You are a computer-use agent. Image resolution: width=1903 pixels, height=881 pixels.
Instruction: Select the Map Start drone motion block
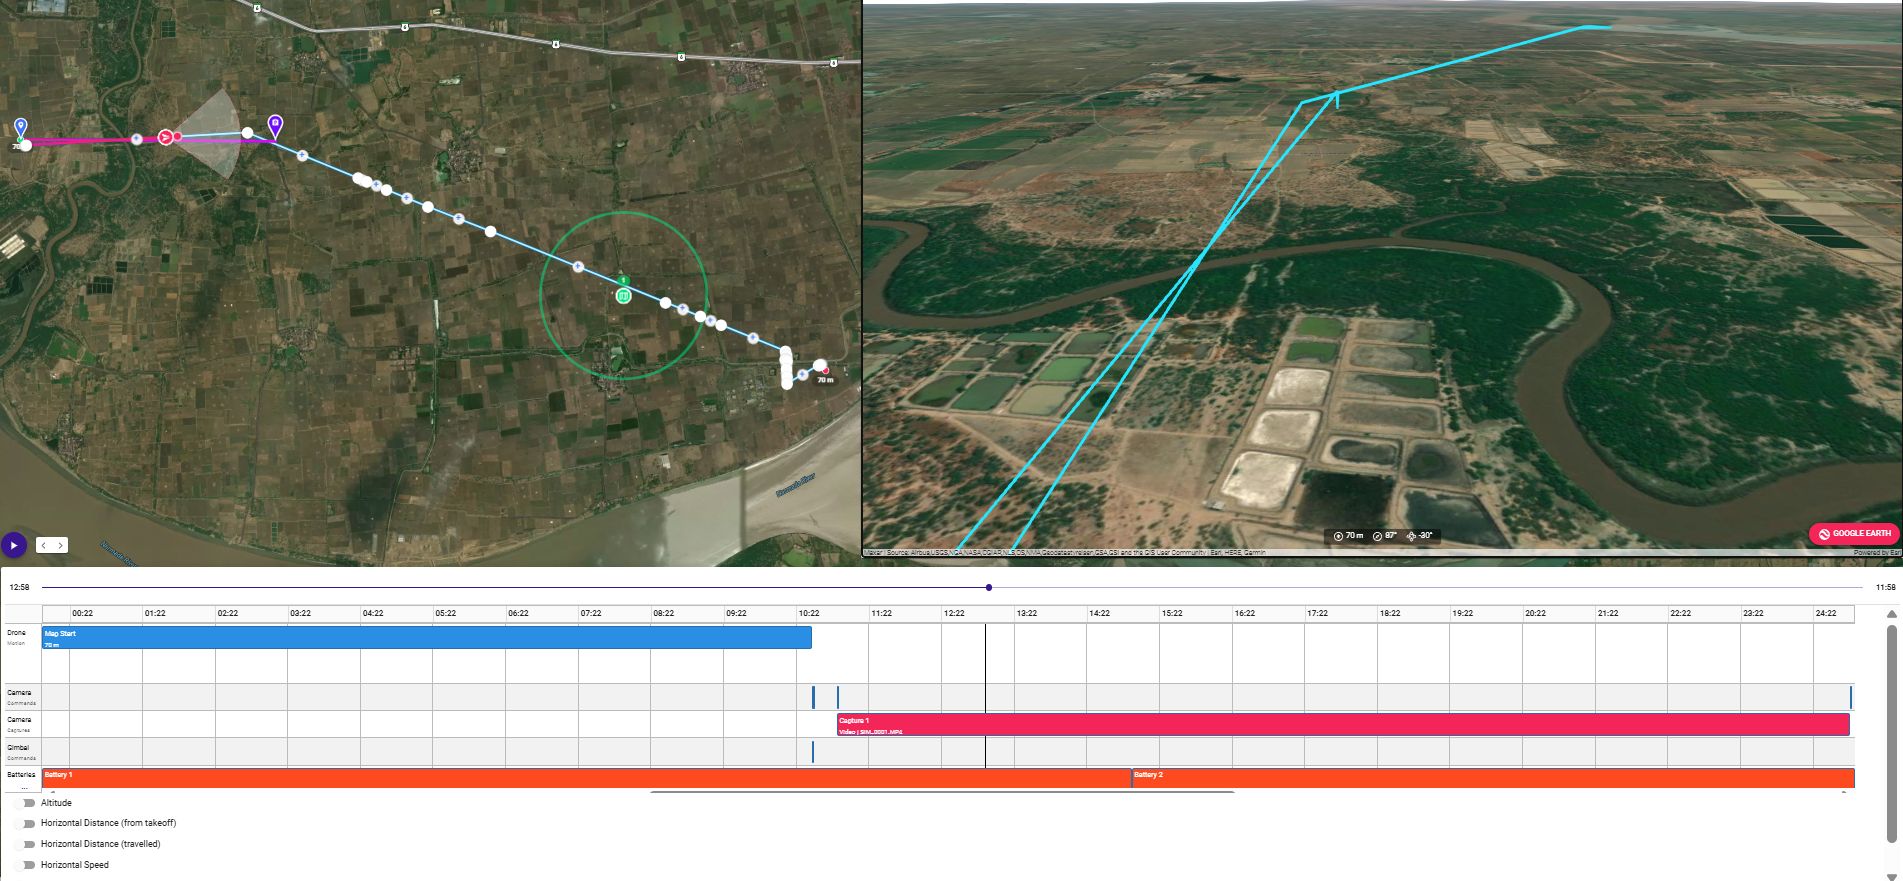click(x=427, y=638)
